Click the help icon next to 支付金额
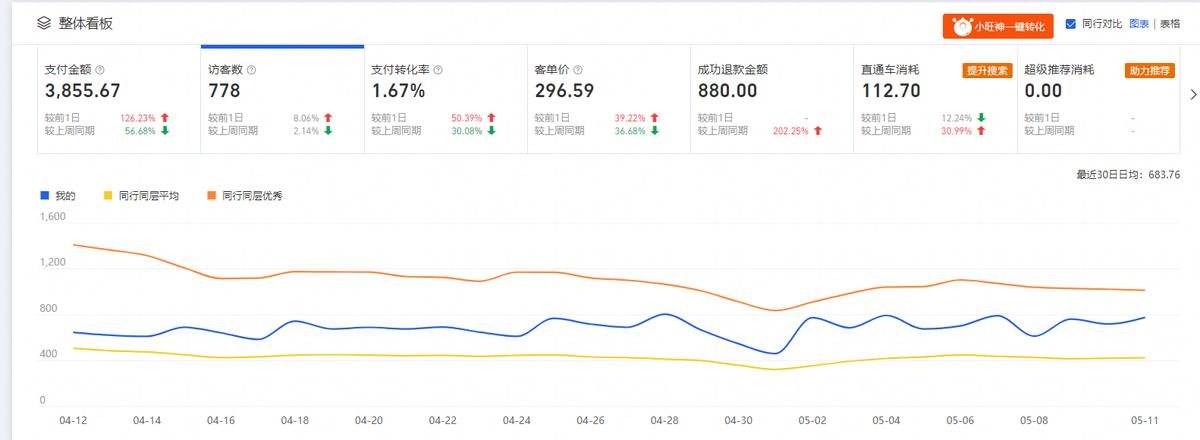This screenshot has width=1200, height=440. coord(100,70)
